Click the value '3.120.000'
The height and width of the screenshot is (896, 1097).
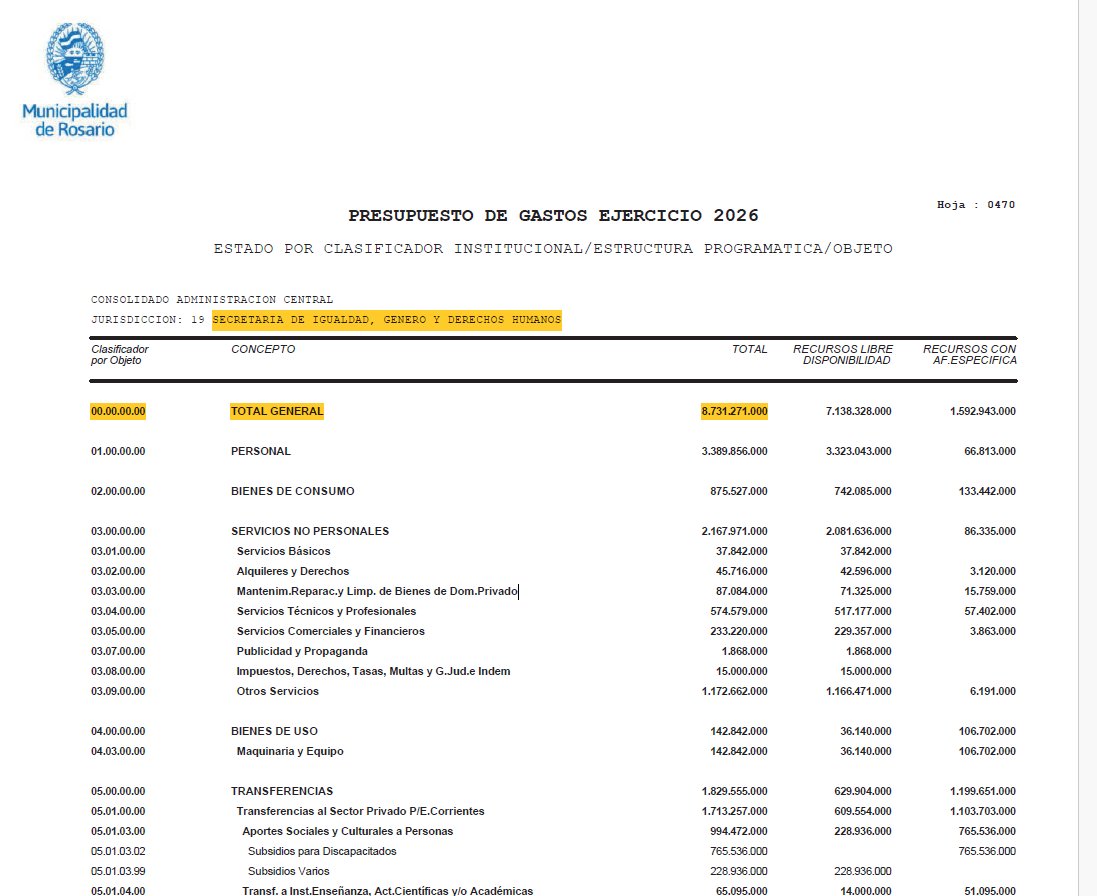tap(993, 571)
